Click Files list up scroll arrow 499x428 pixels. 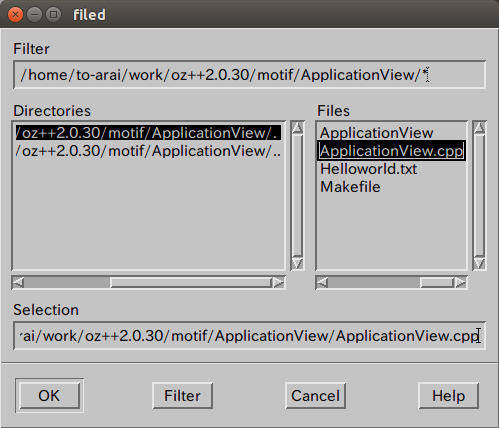click(479, 128)
